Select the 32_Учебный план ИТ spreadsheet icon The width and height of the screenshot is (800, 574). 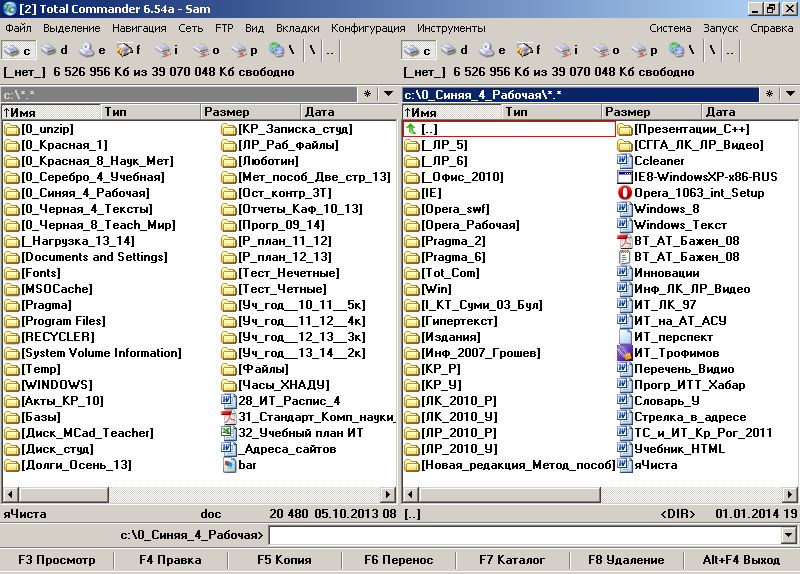pyautogui.click(x=228, y=433)
